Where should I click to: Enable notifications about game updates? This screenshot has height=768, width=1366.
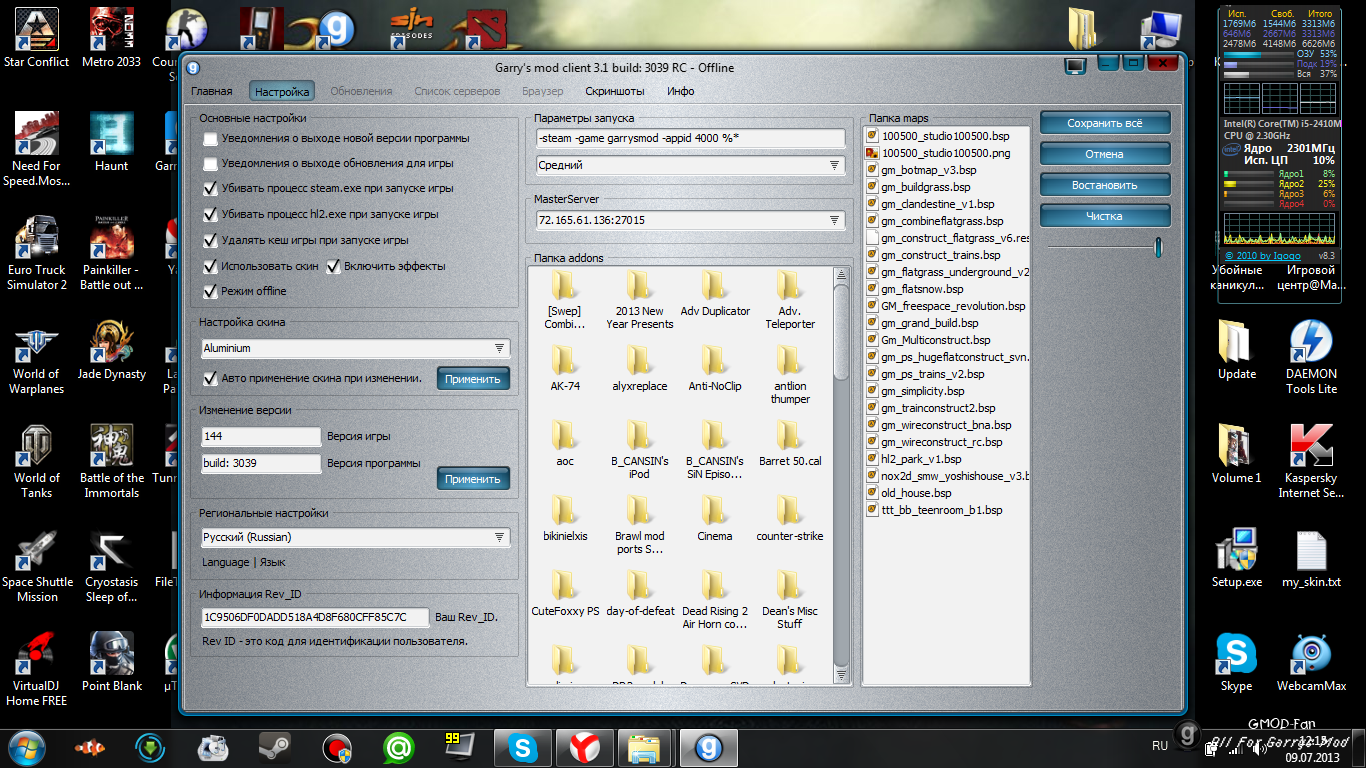coord(210,163)
